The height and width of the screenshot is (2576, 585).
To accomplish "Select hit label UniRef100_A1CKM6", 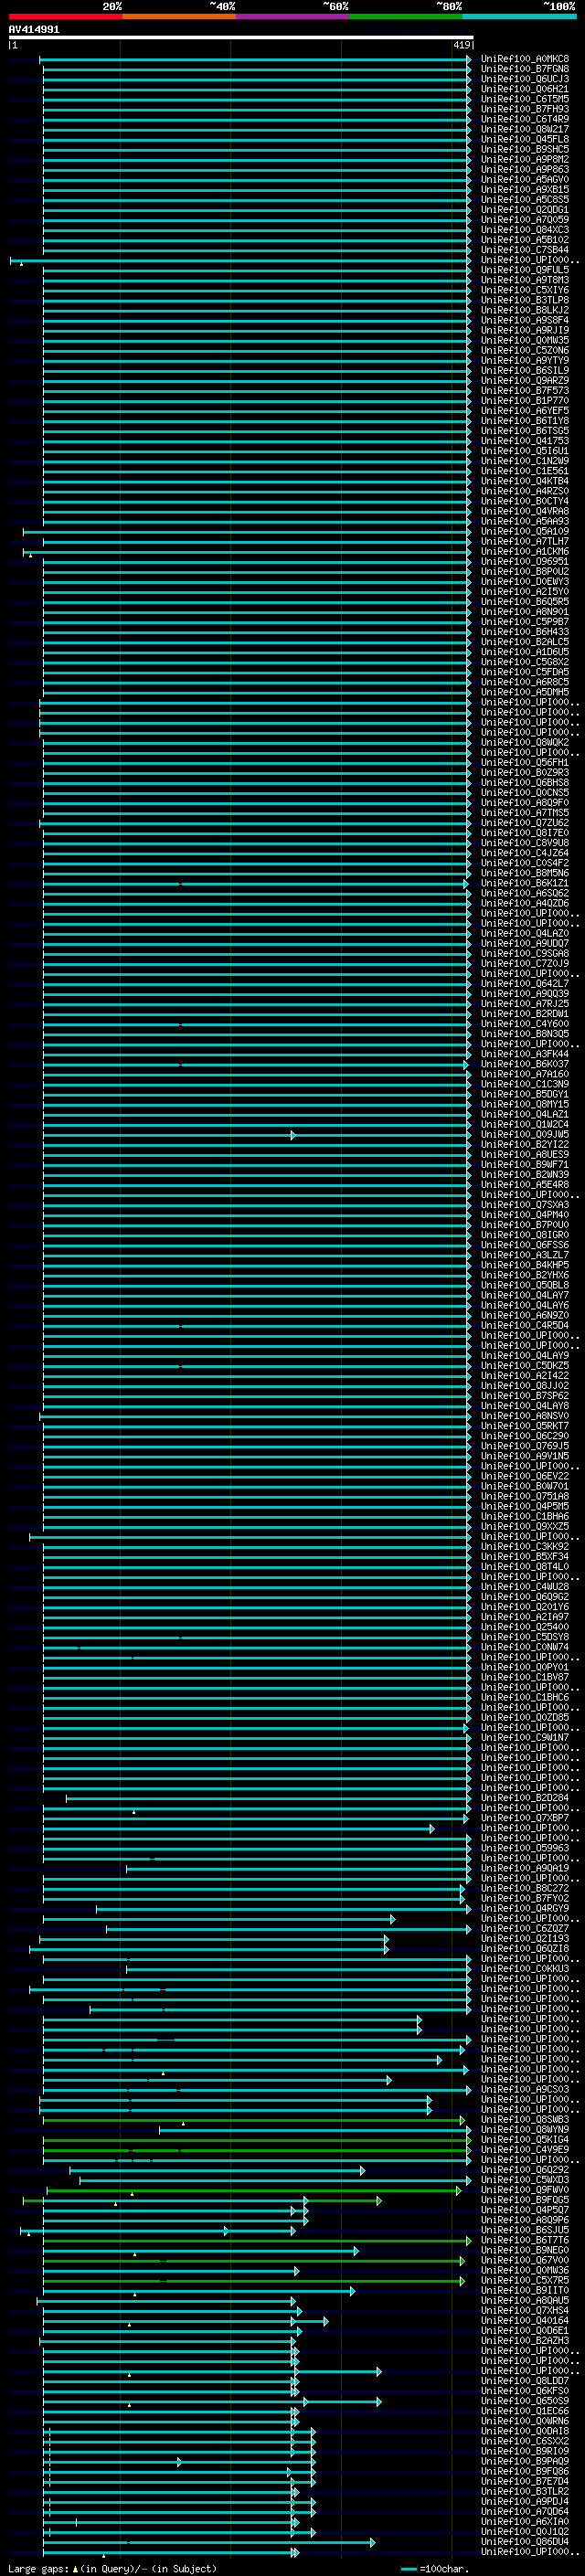I will [524, 552].
